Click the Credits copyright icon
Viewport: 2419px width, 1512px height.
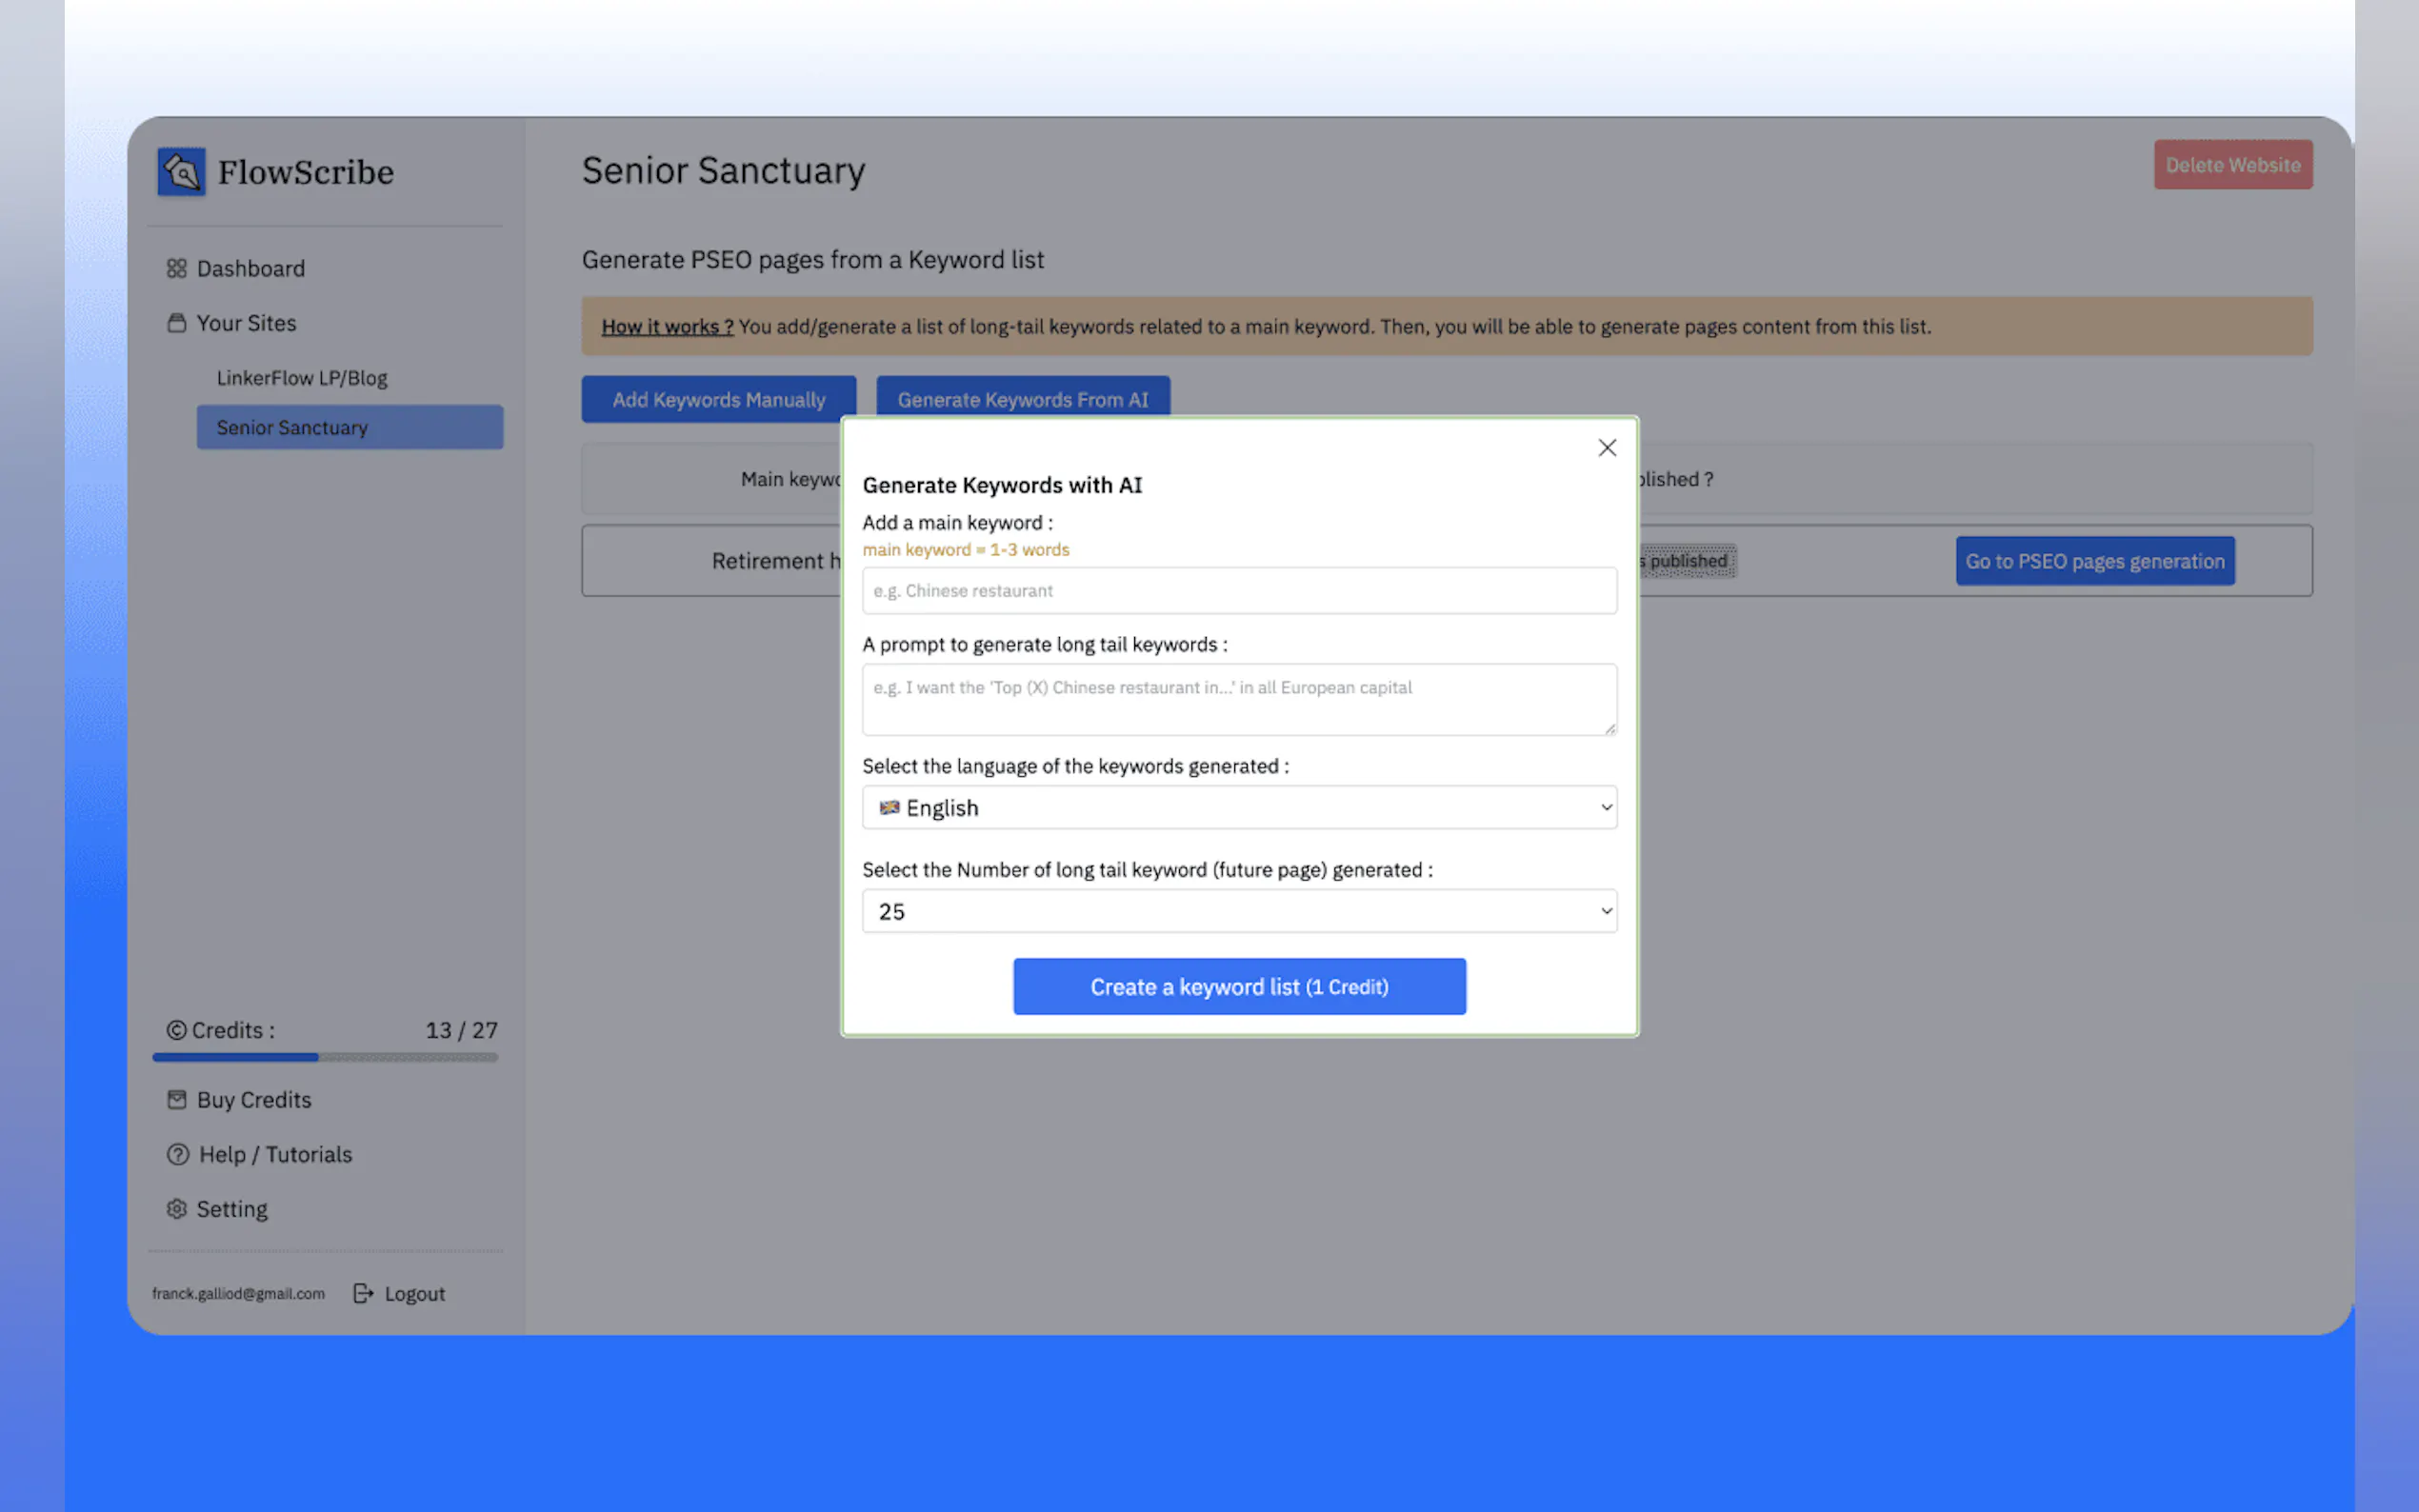(176, 1030)
